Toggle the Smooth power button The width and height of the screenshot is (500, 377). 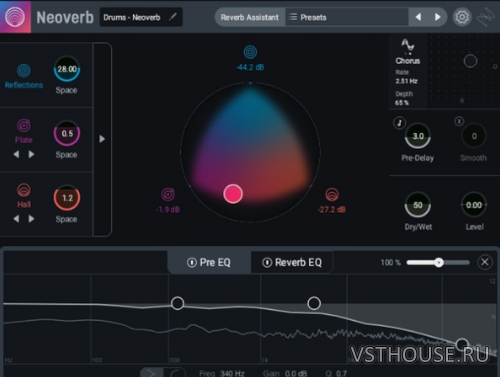pos(459,121)
